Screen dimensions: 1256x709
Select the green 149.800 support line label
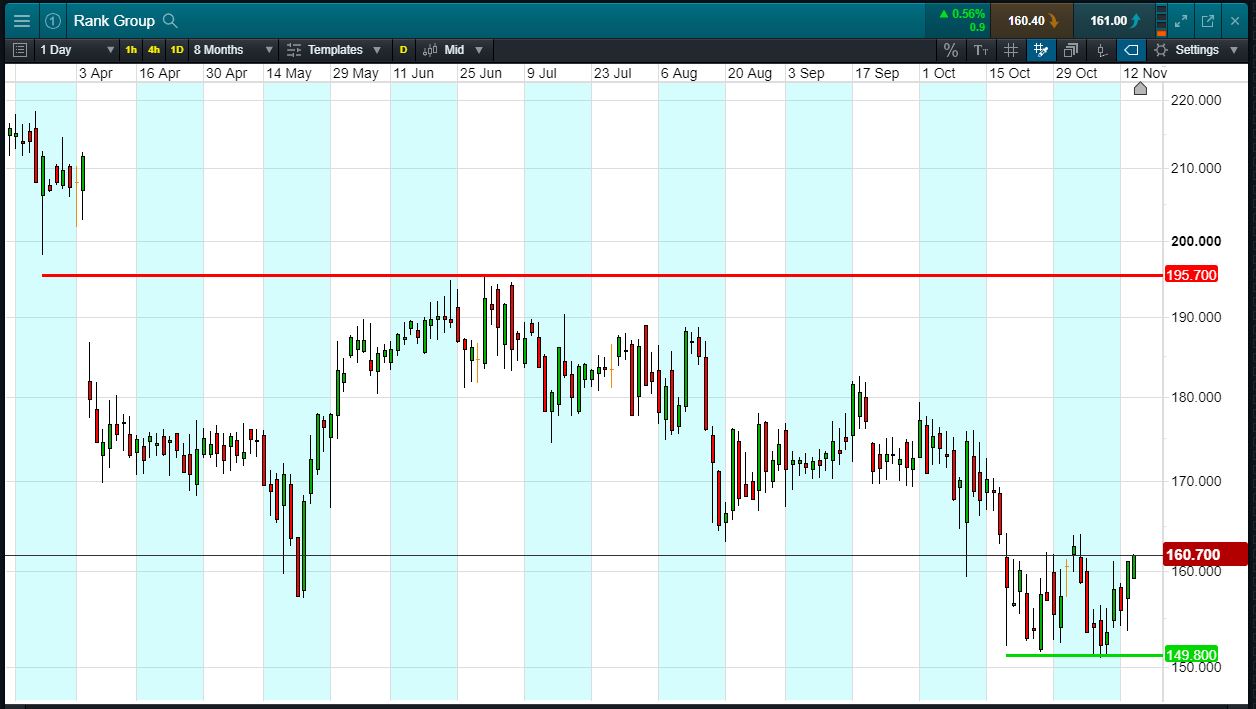tap(1192, 655)
